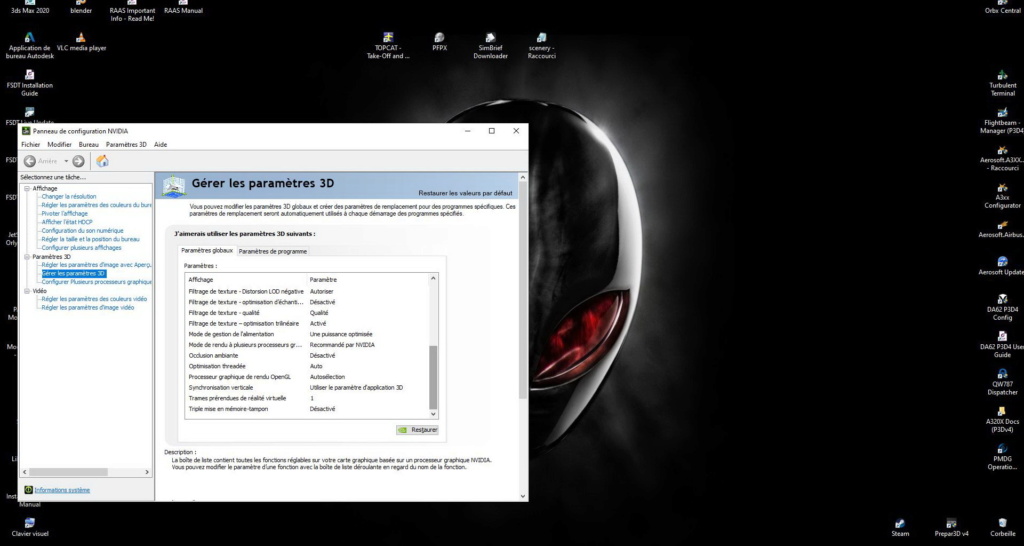Click main panel scroll down arrow
The height and width of the screenshot is (546, 1024).
[x=522, y=496]
